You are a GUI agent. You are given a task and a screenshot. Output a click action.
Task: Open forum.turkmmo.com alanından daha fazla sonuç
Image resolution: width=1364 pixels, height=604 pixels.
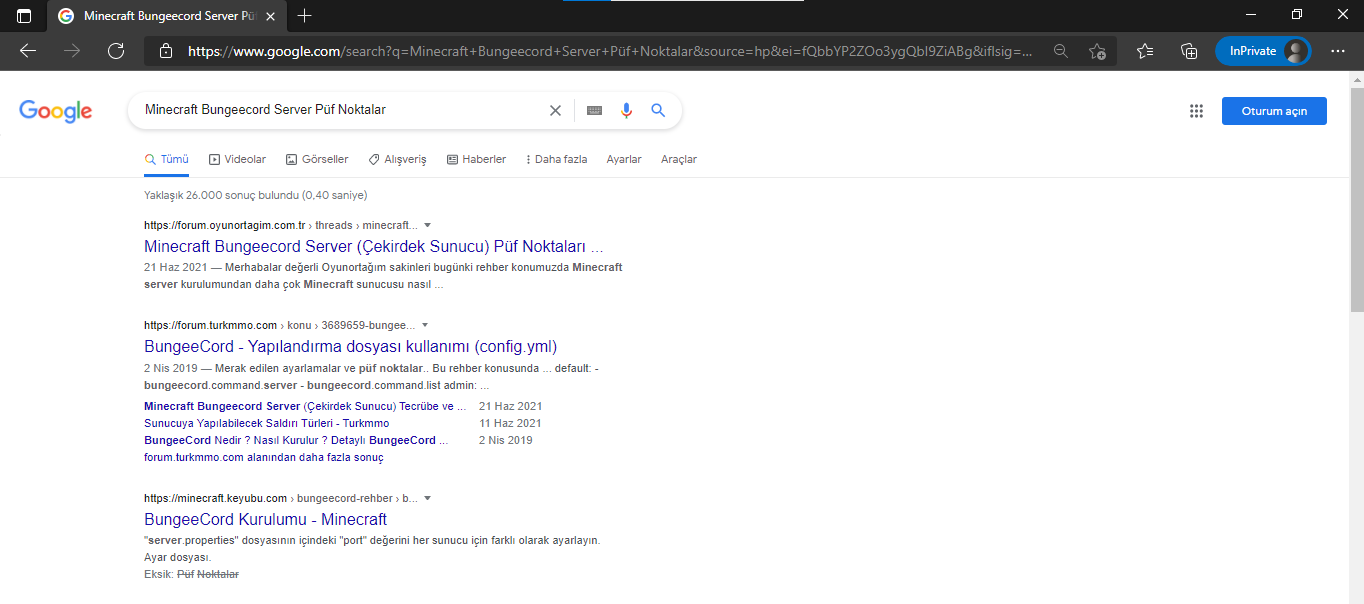click(x=264, y=457)
